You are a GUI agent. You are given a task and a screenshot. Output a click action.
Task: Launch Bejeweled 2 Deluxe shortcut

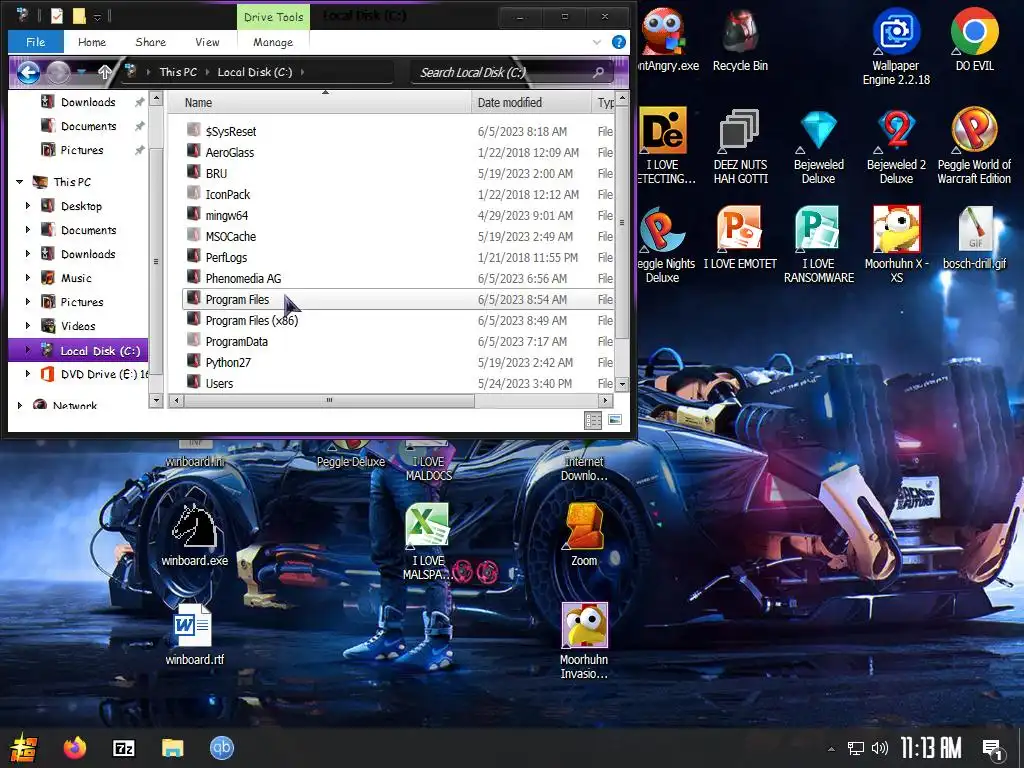pos(896,146)
